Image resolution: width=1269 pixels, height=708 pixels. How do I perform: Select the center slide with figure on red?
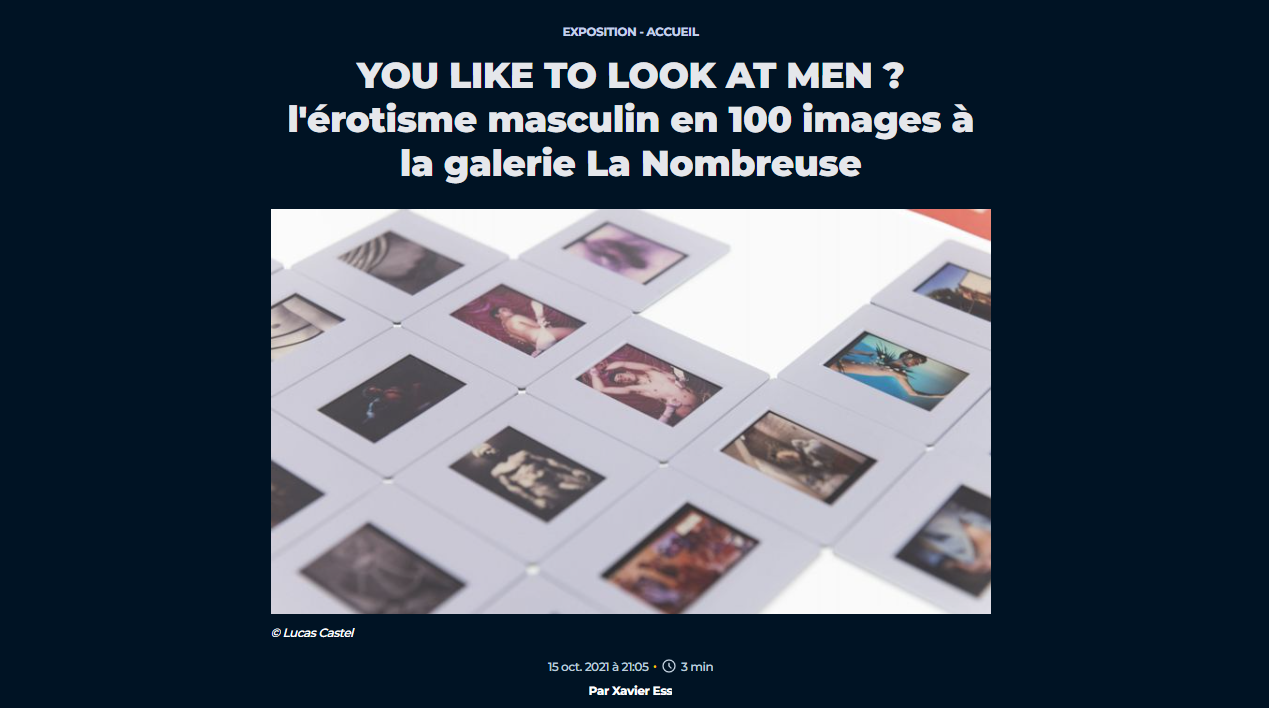pos(649,385)
